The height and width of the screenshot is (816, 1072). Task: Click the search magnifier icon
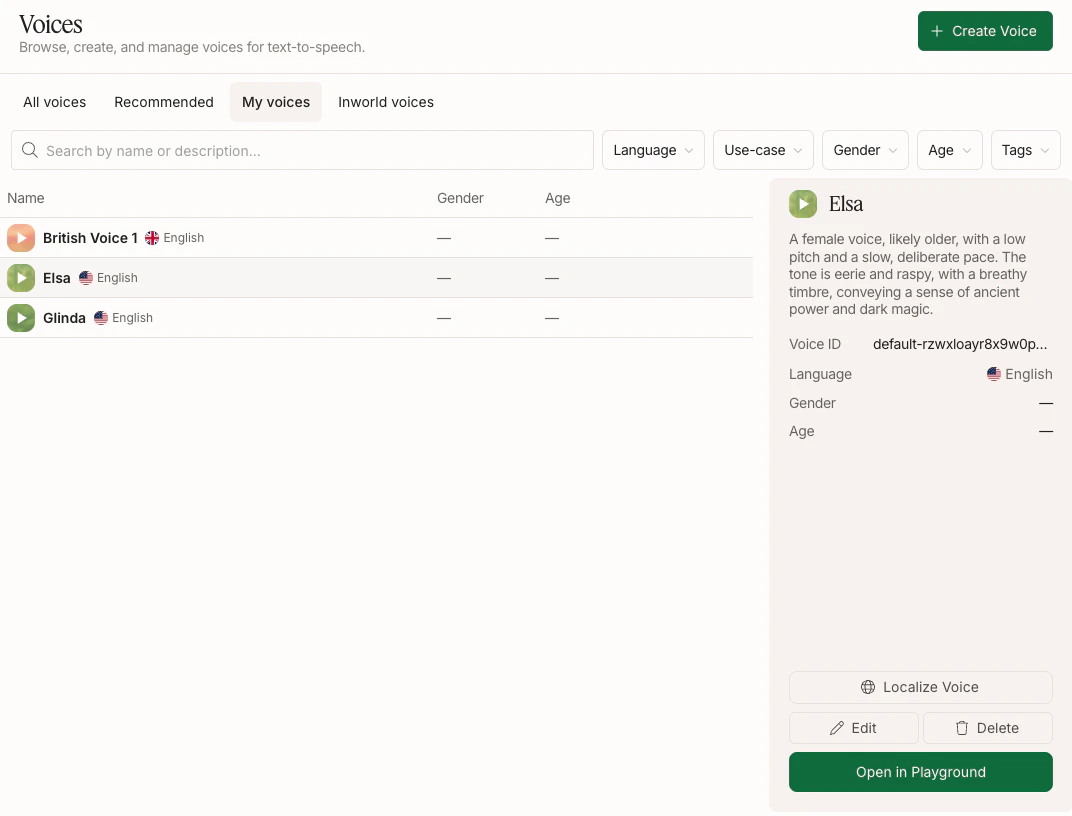click(29, 150)
